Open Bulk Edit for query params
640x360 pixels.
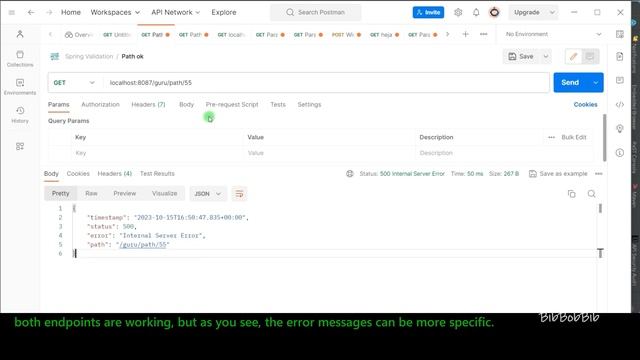point(574,138)
